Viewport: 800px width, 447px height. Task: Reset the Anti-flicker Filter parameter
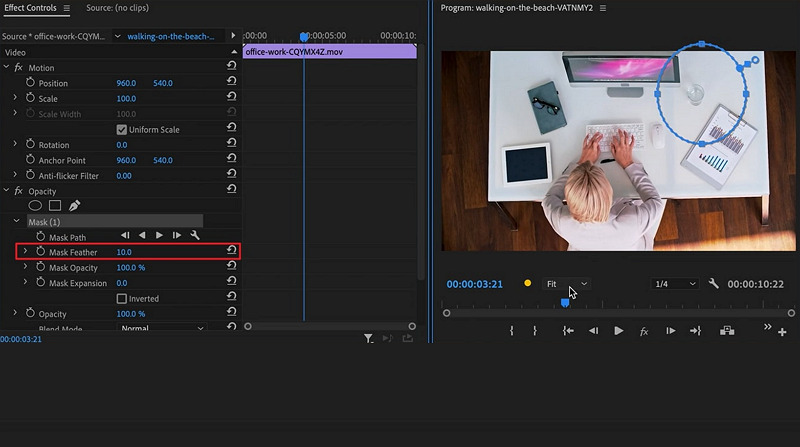[232, 173]
